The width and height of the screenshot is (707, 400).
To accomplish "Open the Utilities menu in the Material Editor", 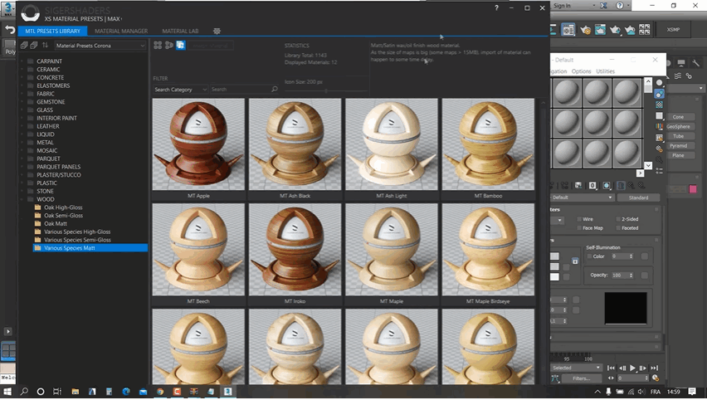I will pos(605,71).
